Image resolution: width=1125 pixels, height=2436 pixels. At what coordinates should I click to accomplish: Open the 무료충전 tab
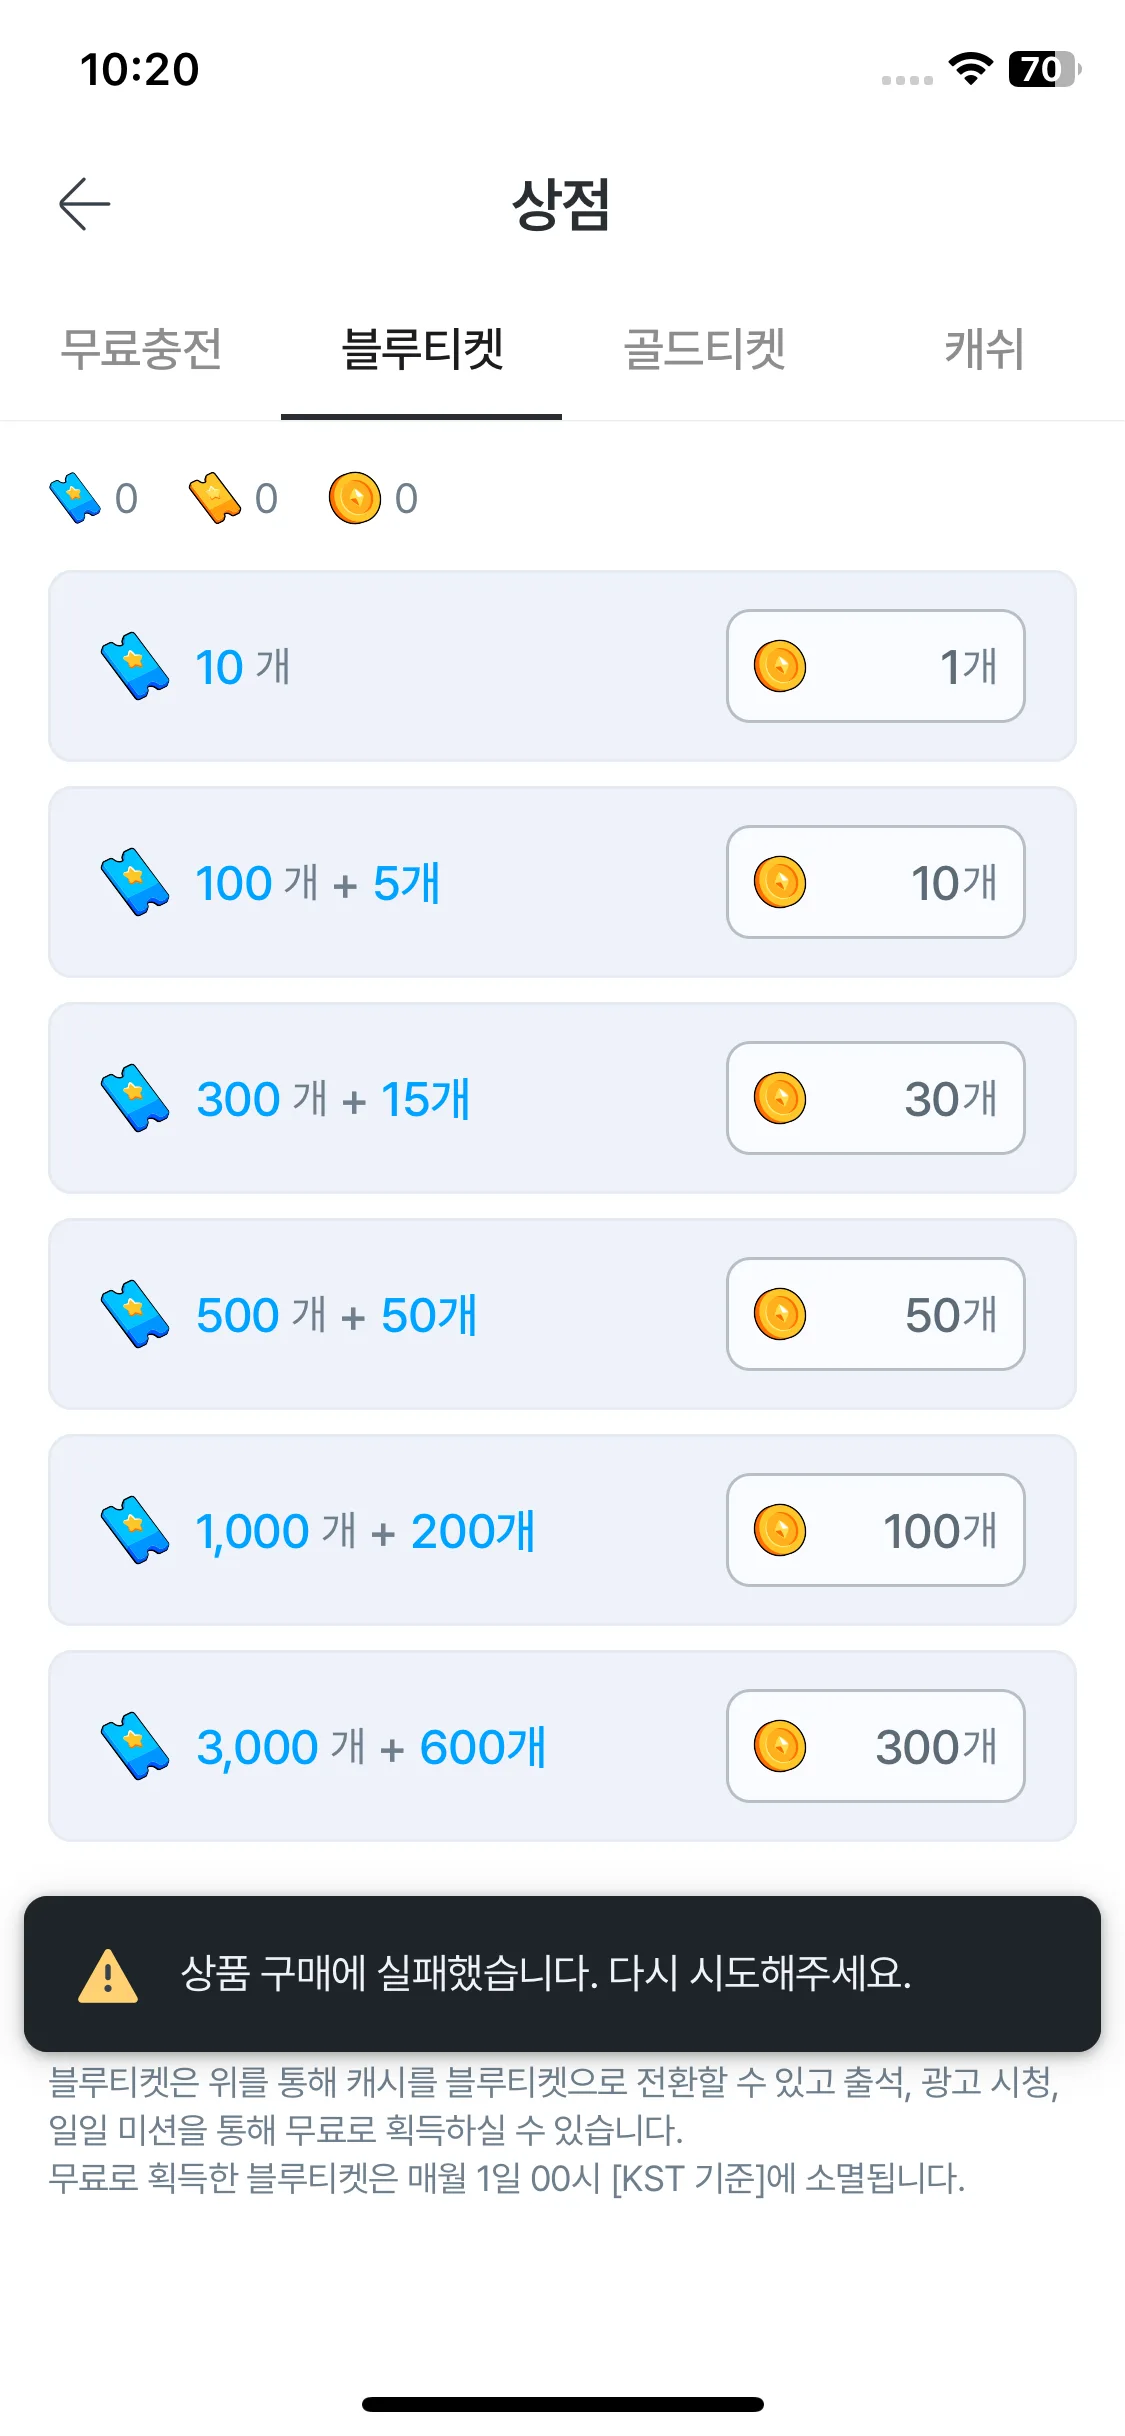(x=141, y=349)
